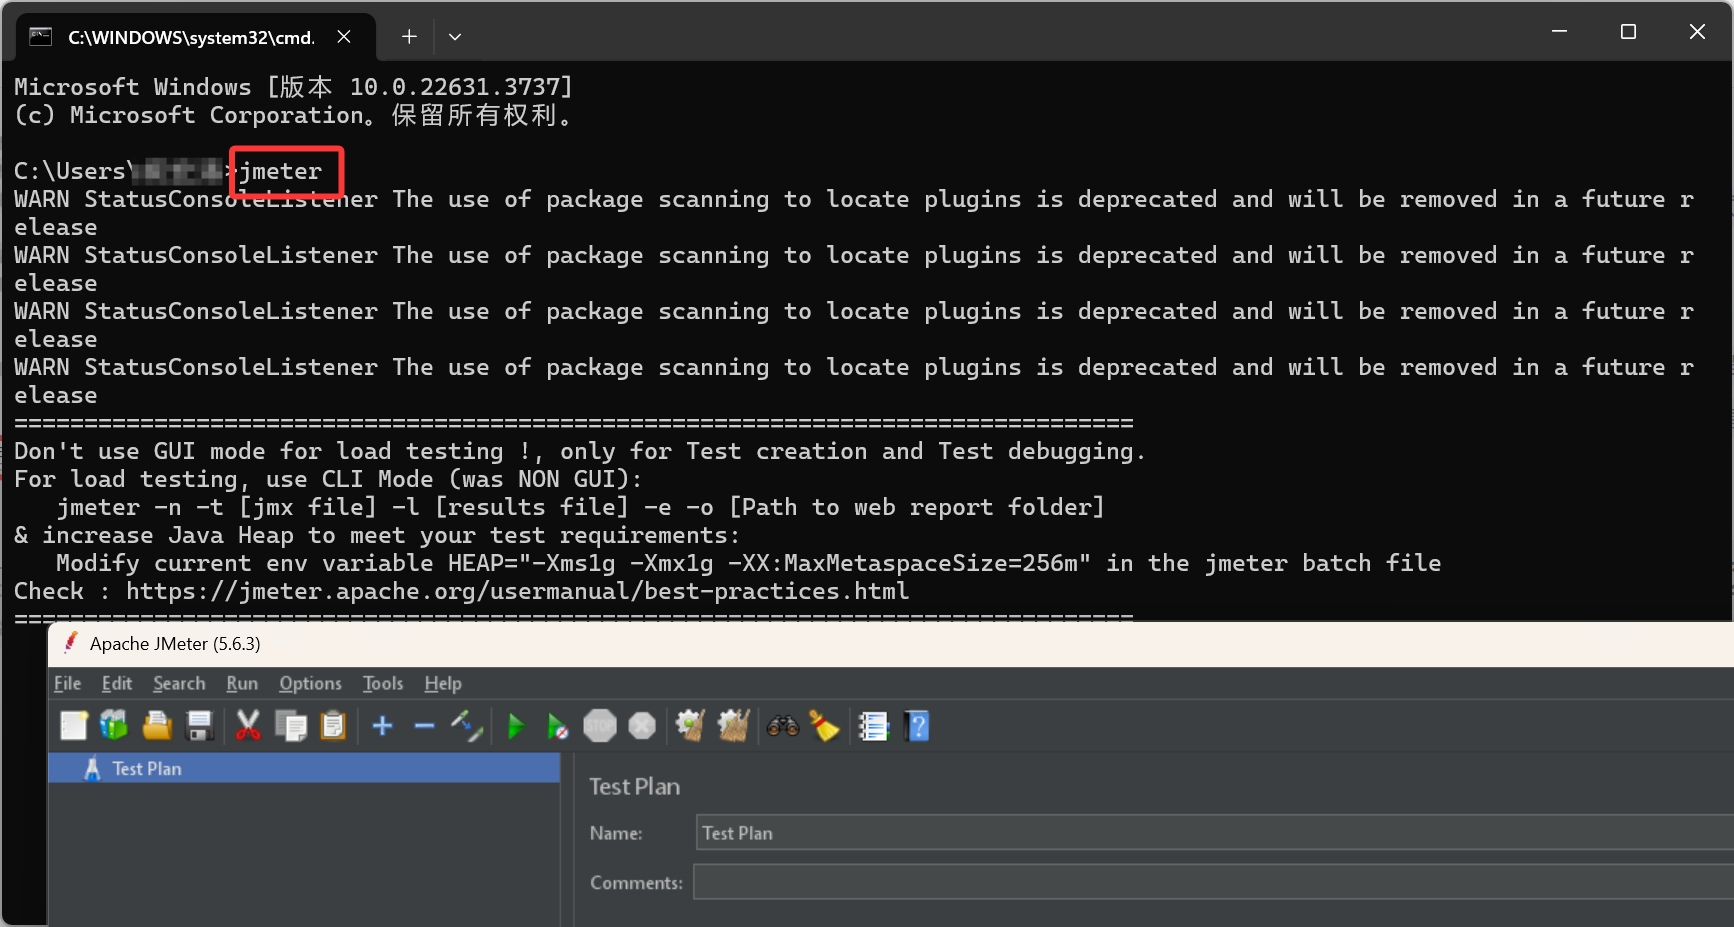Click the Cut scissors icon

point(248,726)
